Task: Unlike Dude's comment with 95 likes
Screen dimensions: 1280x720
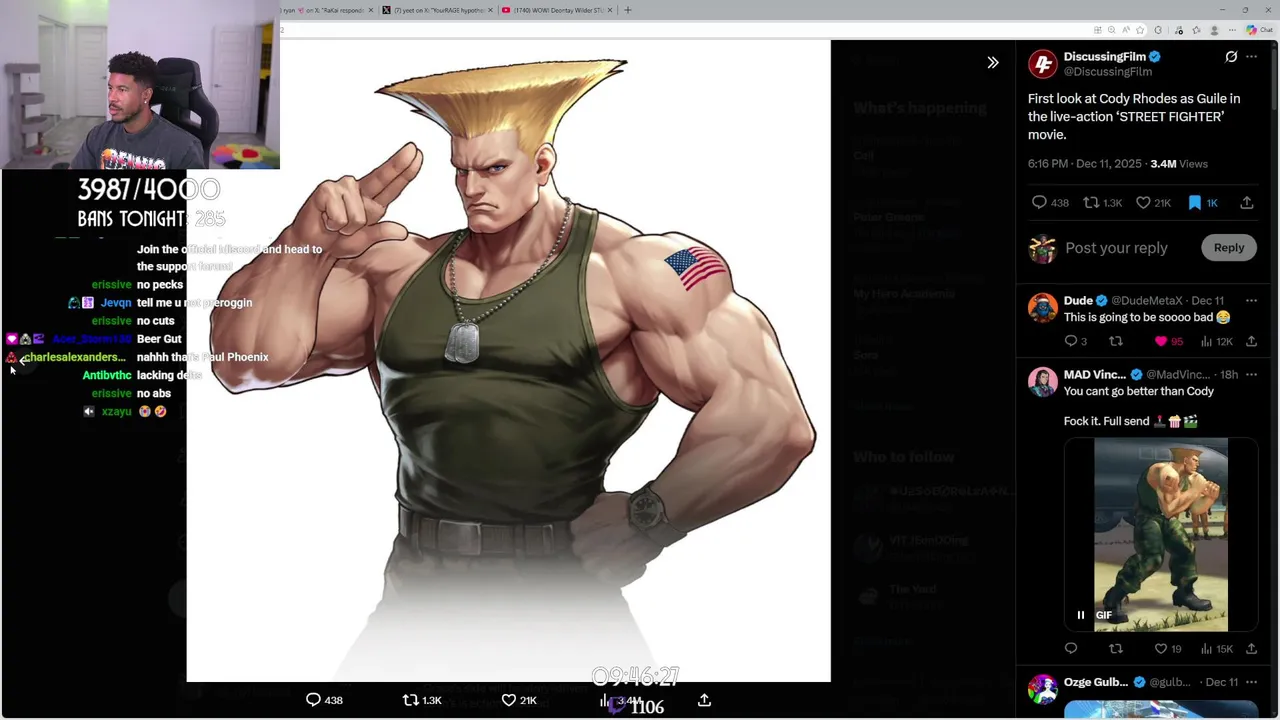Action: [1168, 341]
